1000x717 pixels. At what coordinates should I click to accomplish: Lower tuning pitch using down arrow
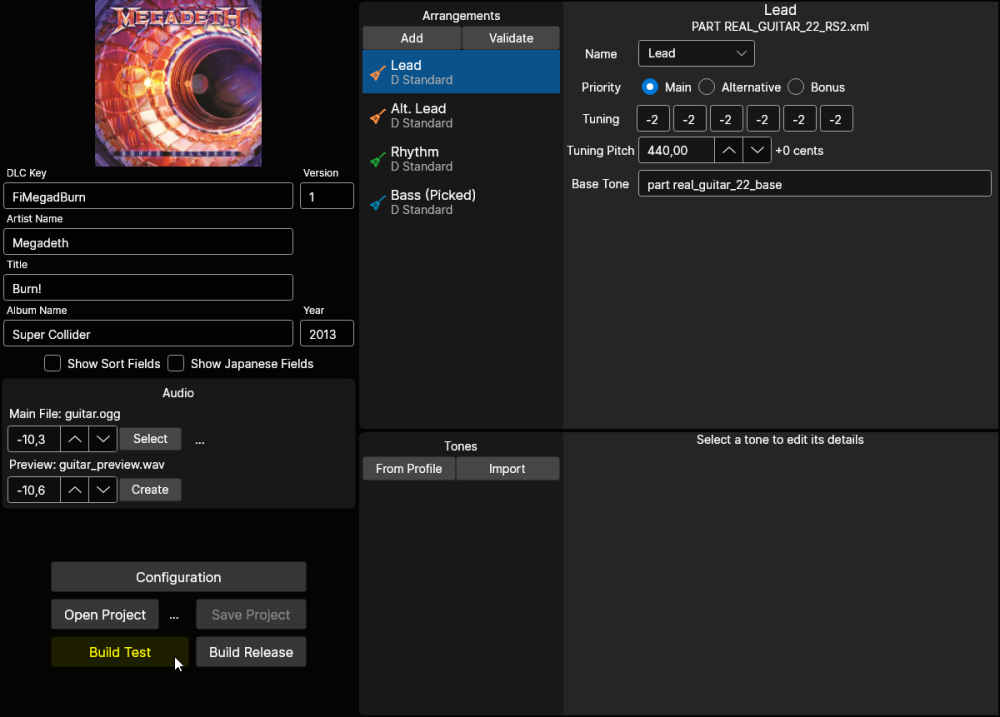point(758,151)
